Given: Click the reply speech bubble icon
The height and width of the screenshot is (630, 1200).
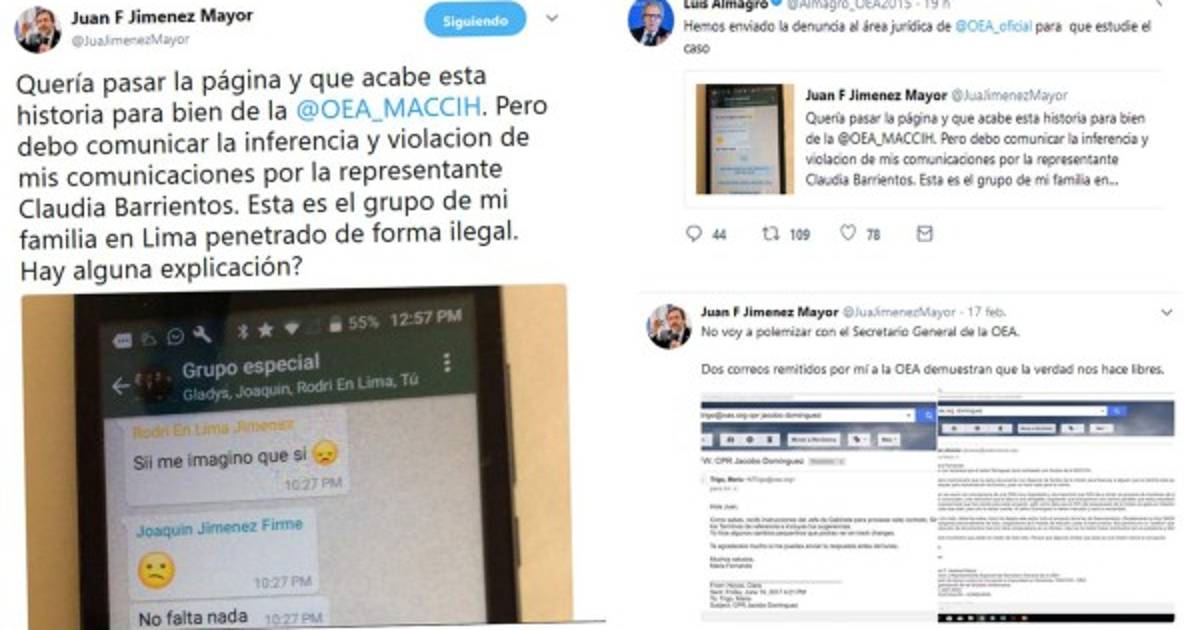Looking at the screenshot, I should [x=694, y=233].
